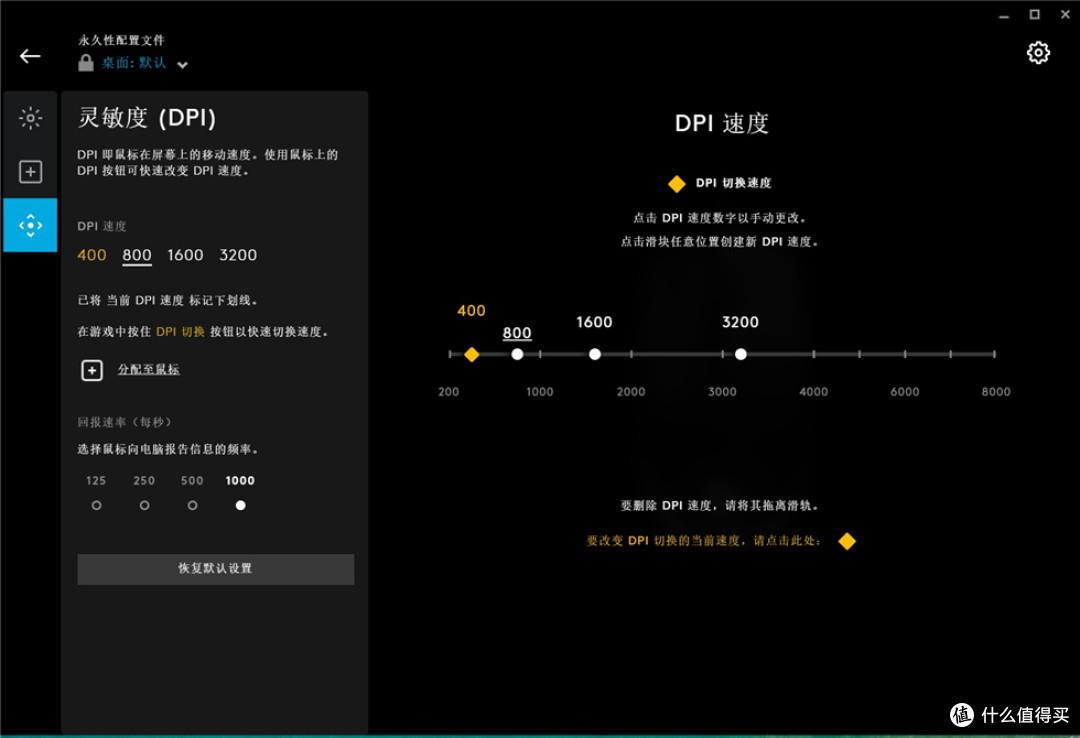Click the yellow DPI 切换 text link
1080x738 pixels.
[180, 331]
